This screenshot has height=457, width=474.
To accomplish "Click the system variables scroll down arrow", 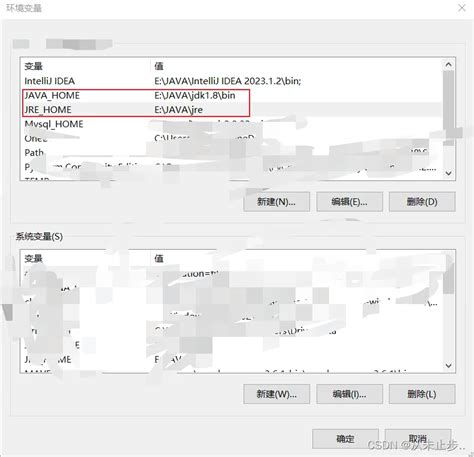I will click(x=449, y=366).
